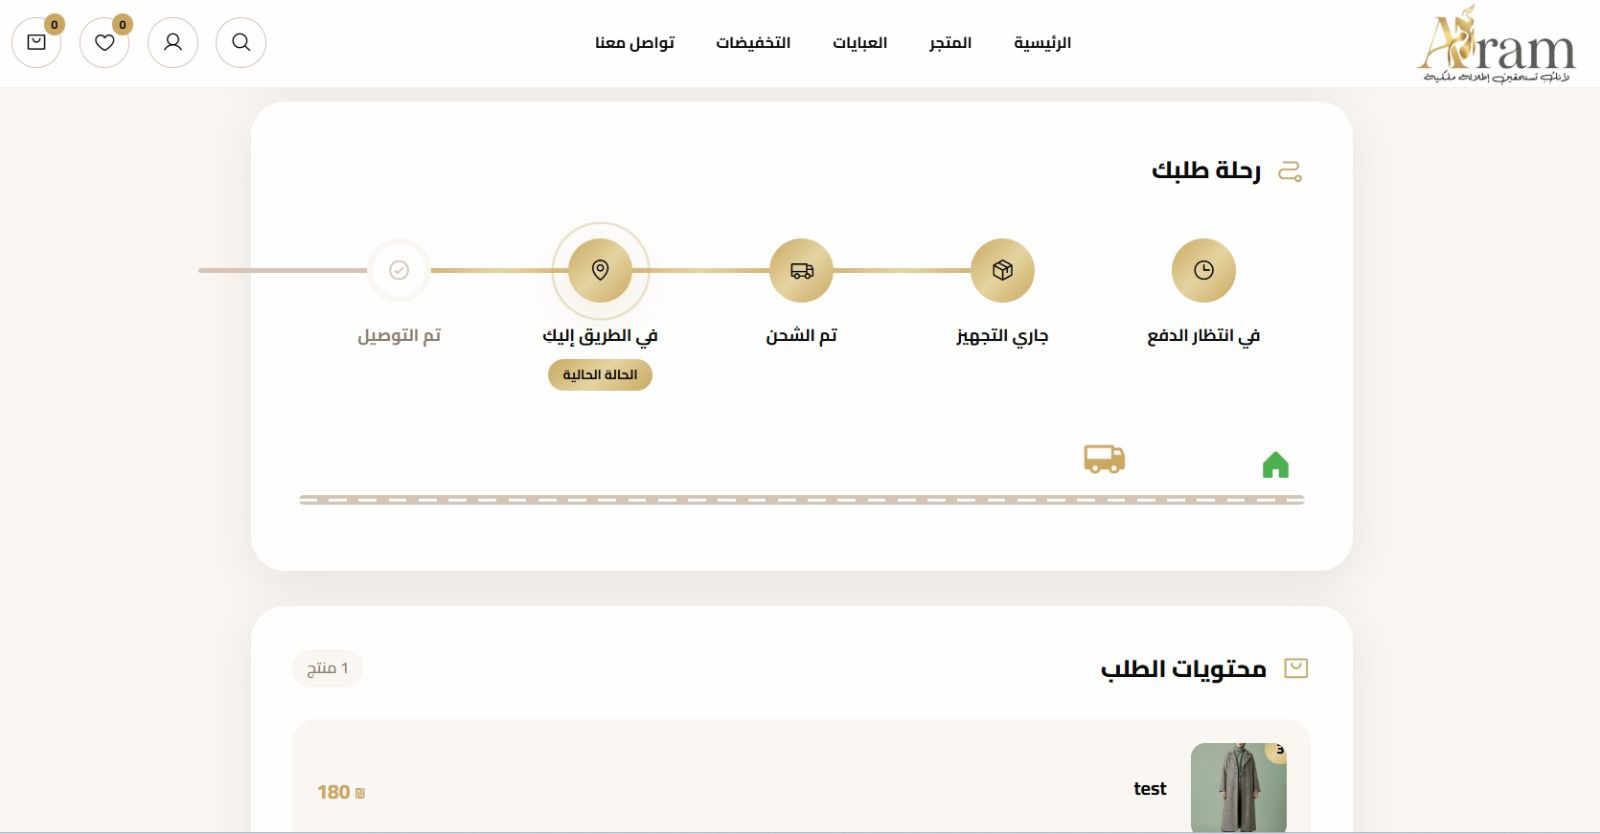Image resolution: width=1600 pixels, height=834 pixels.
Task: Click the shipped truck step icon
Action: click(x=802, y=270)
